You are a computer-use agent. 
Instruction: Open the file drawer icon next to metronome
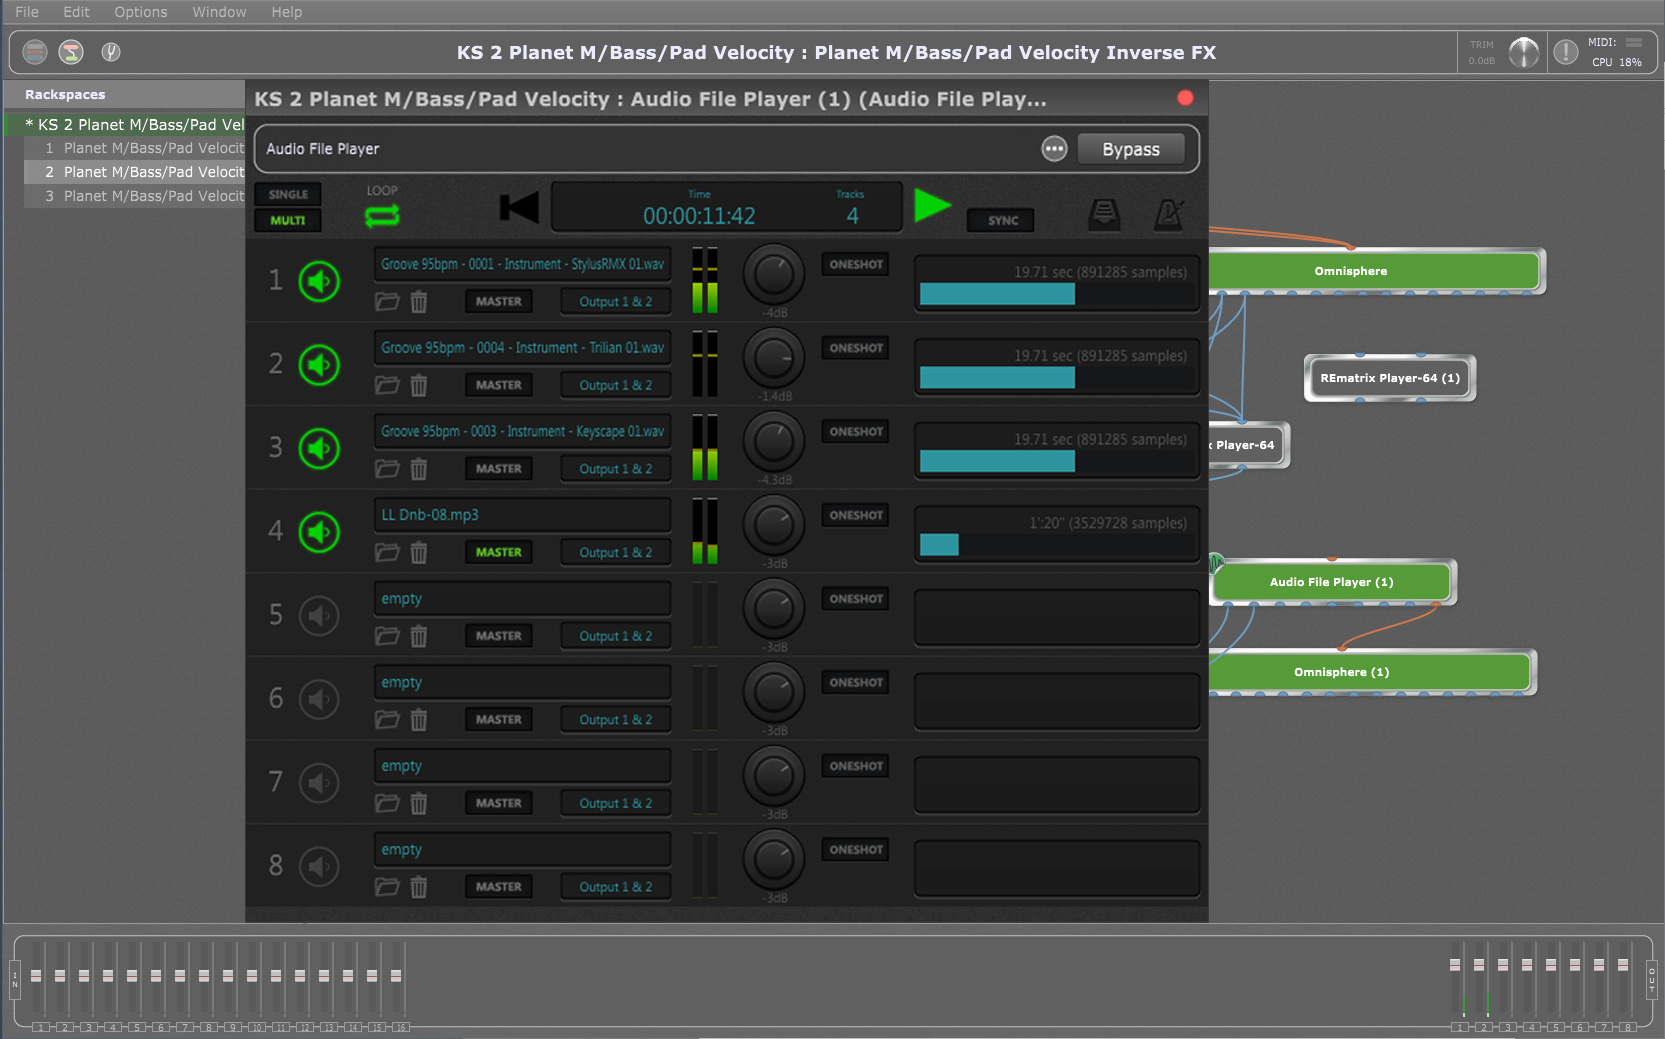1104,213
